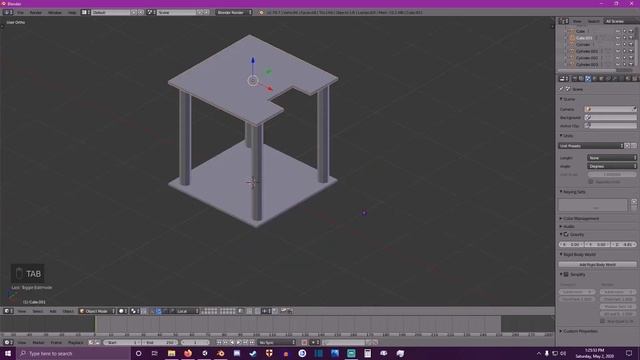Select Cube.001 in the outliner
640x360 pixels.
coord(584,38)
